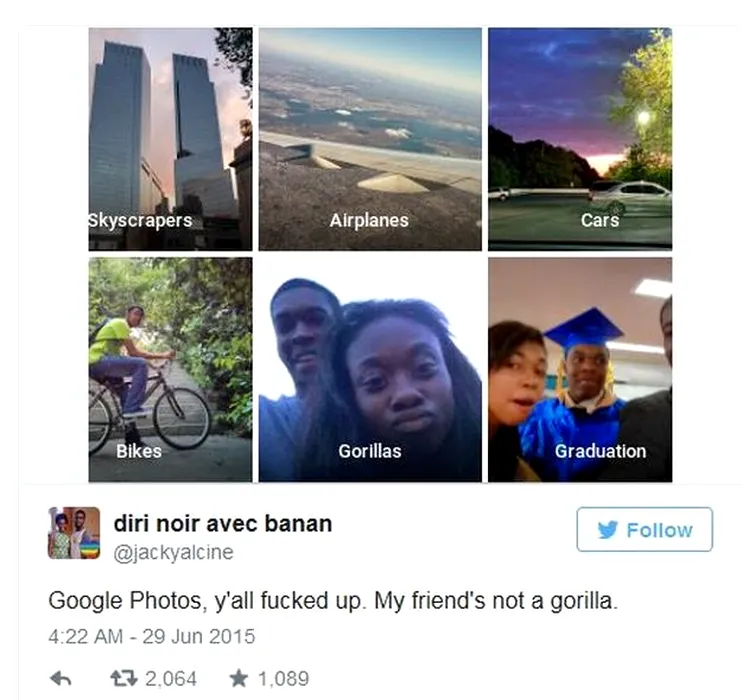Open the airplane wing photo
Screen dimensions: 742x700
tap(370, 139)
